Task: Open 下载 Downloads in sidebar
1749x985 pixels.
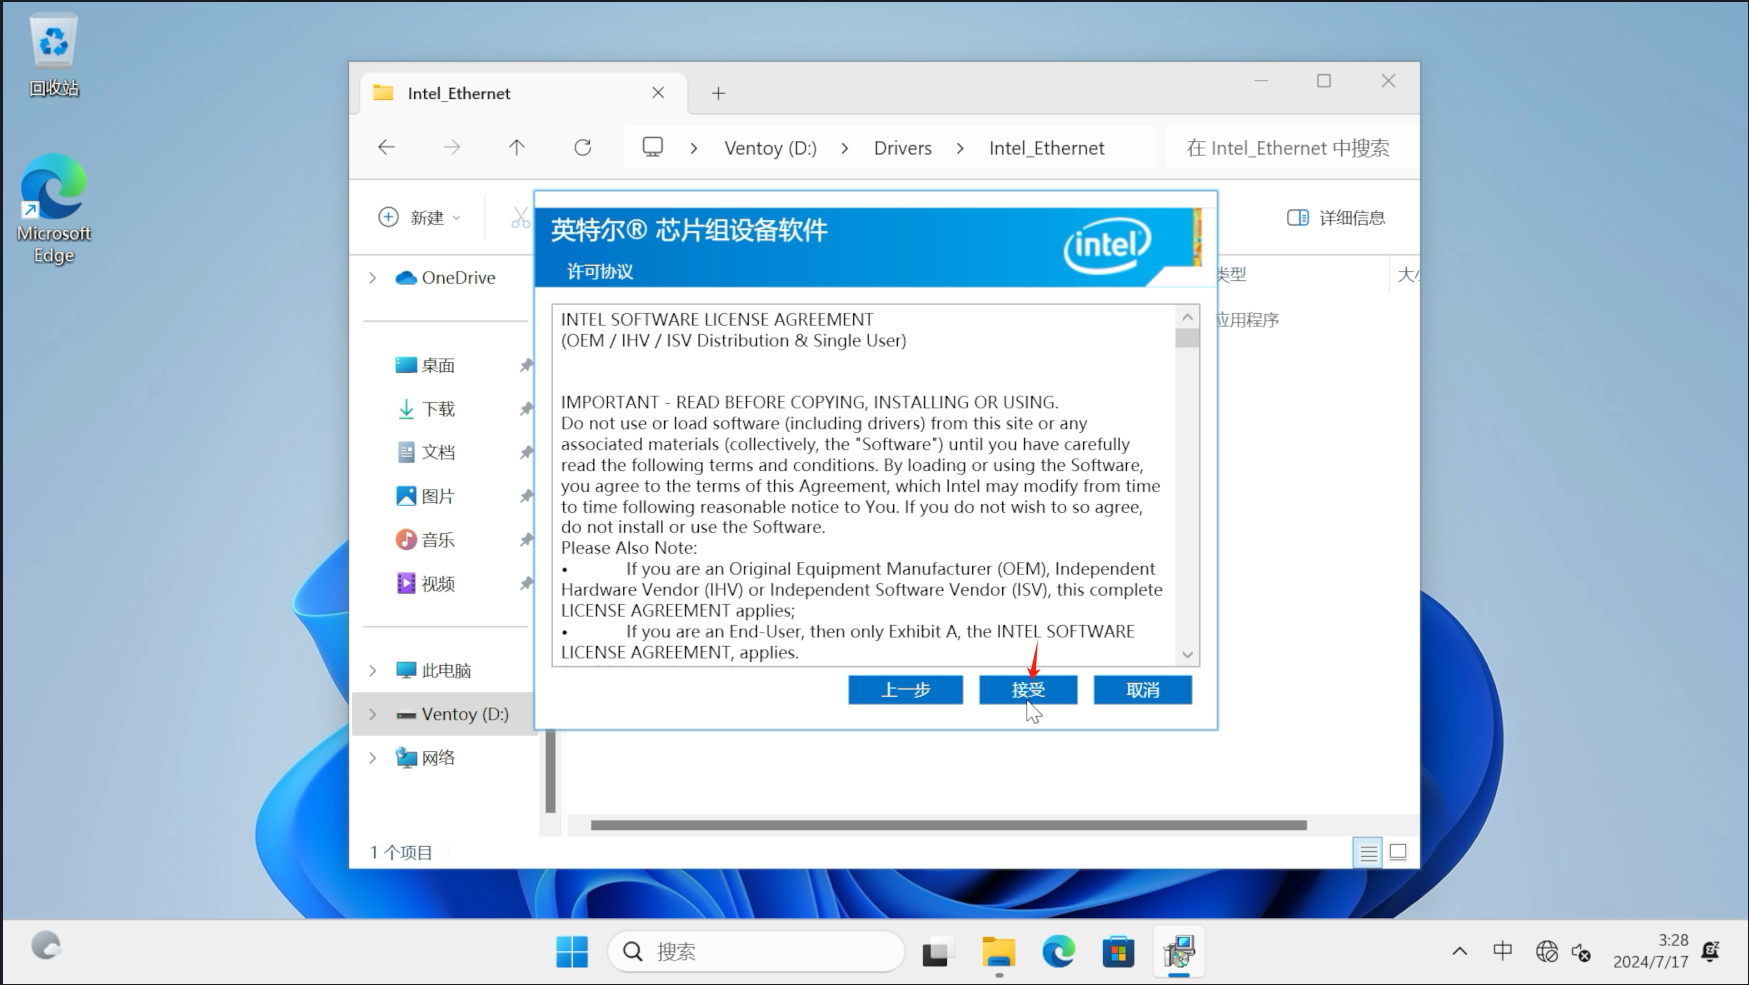Action: pos(426,409)
